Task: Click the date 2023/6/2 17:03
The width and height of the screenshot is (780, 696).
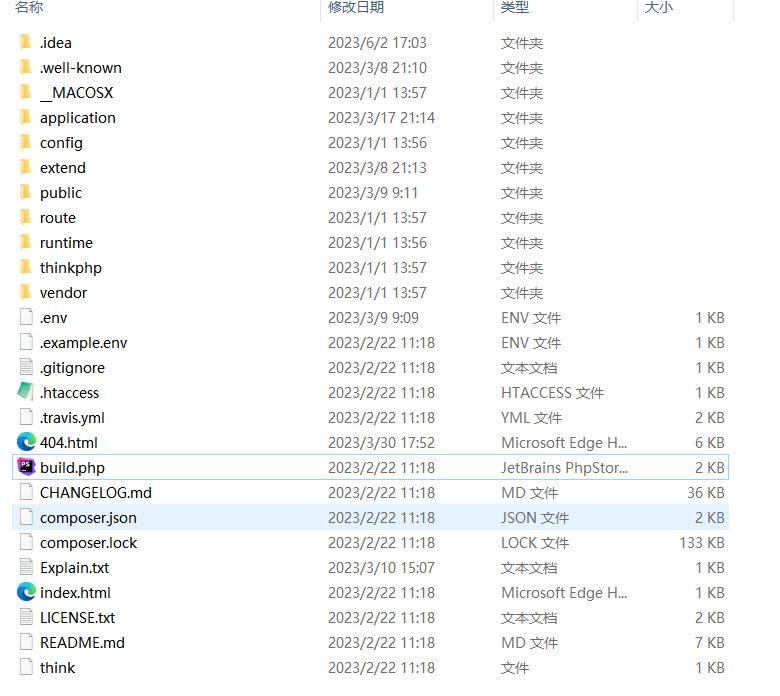Action: (377, 43)
